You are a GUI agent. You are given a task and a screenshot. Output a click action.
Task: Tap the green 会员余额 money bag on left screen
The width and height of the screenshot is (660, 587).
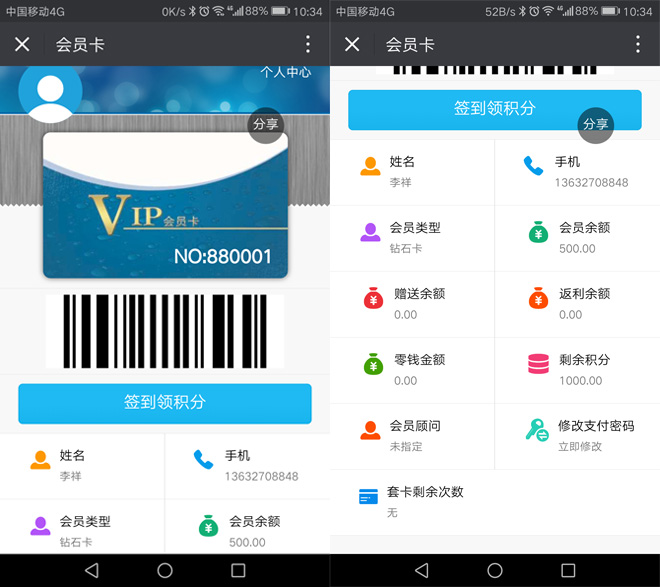[208, 526]
